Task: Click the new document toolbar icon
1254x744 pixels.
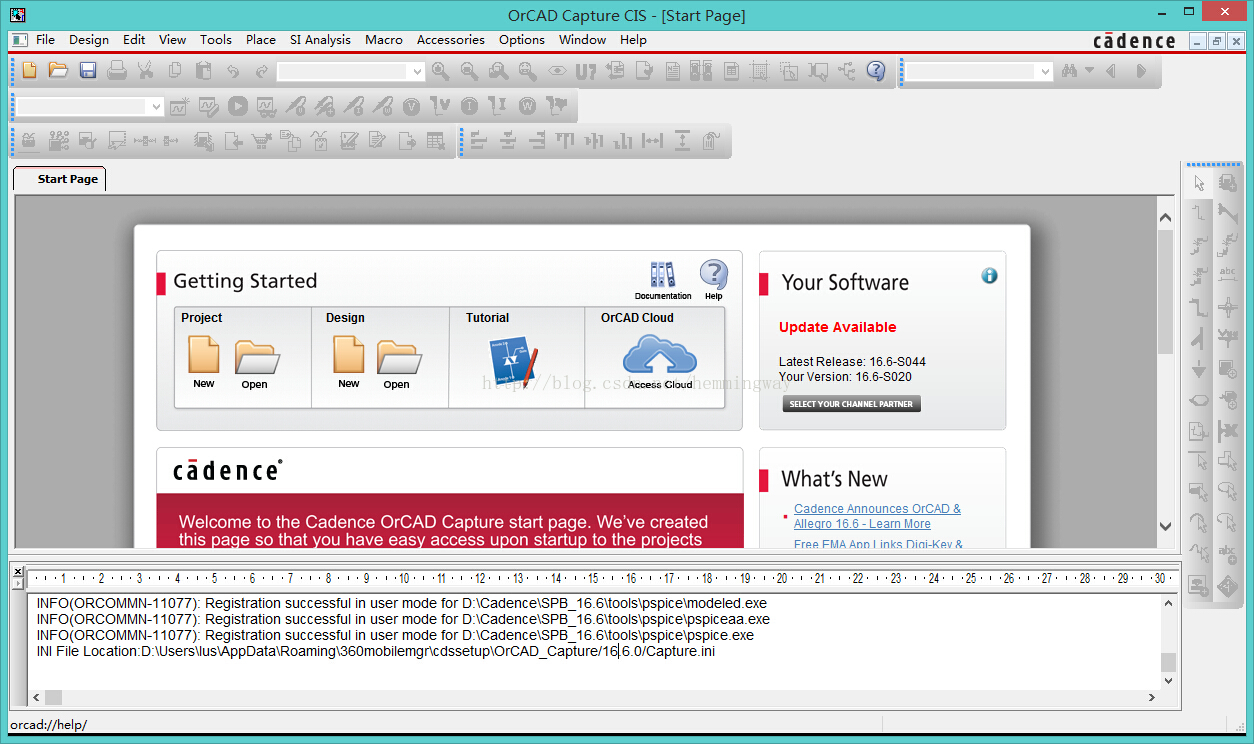Action: click(x=29, y=71)
